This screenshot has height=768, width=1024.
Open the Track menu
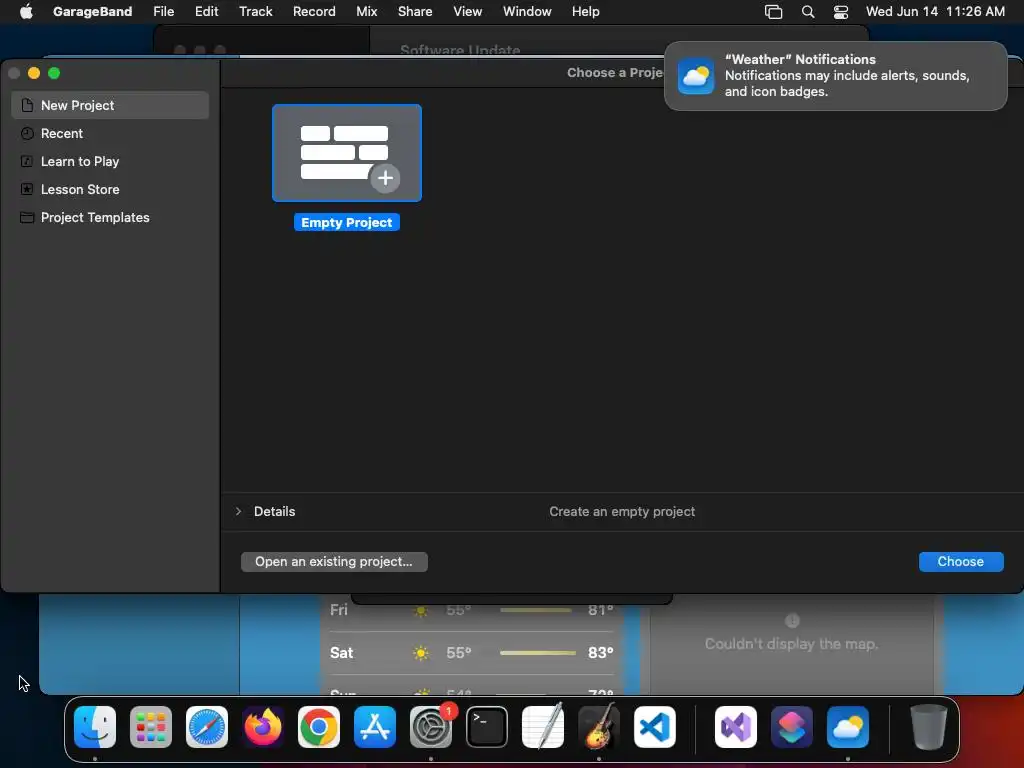[x=255, y=11]
